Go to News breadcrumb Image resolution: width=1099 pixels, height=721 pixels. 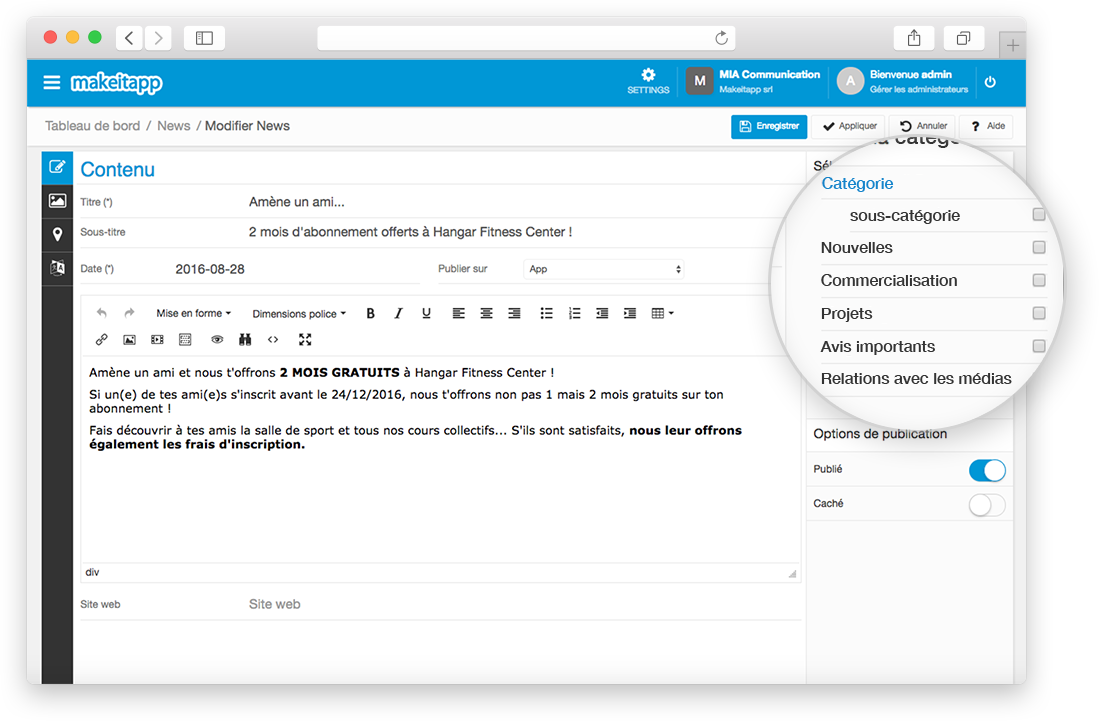[x=174, y=126]
